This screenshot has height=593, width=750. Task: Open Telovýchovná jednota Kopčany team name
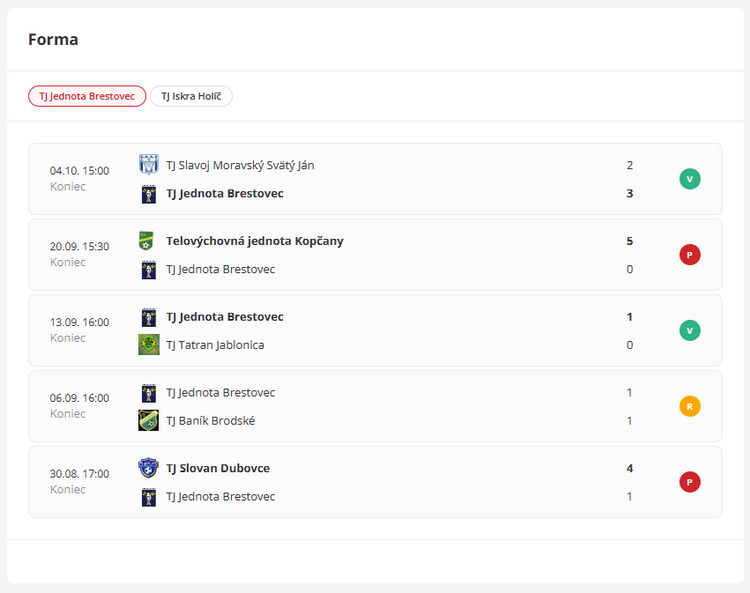coord(255,241)
